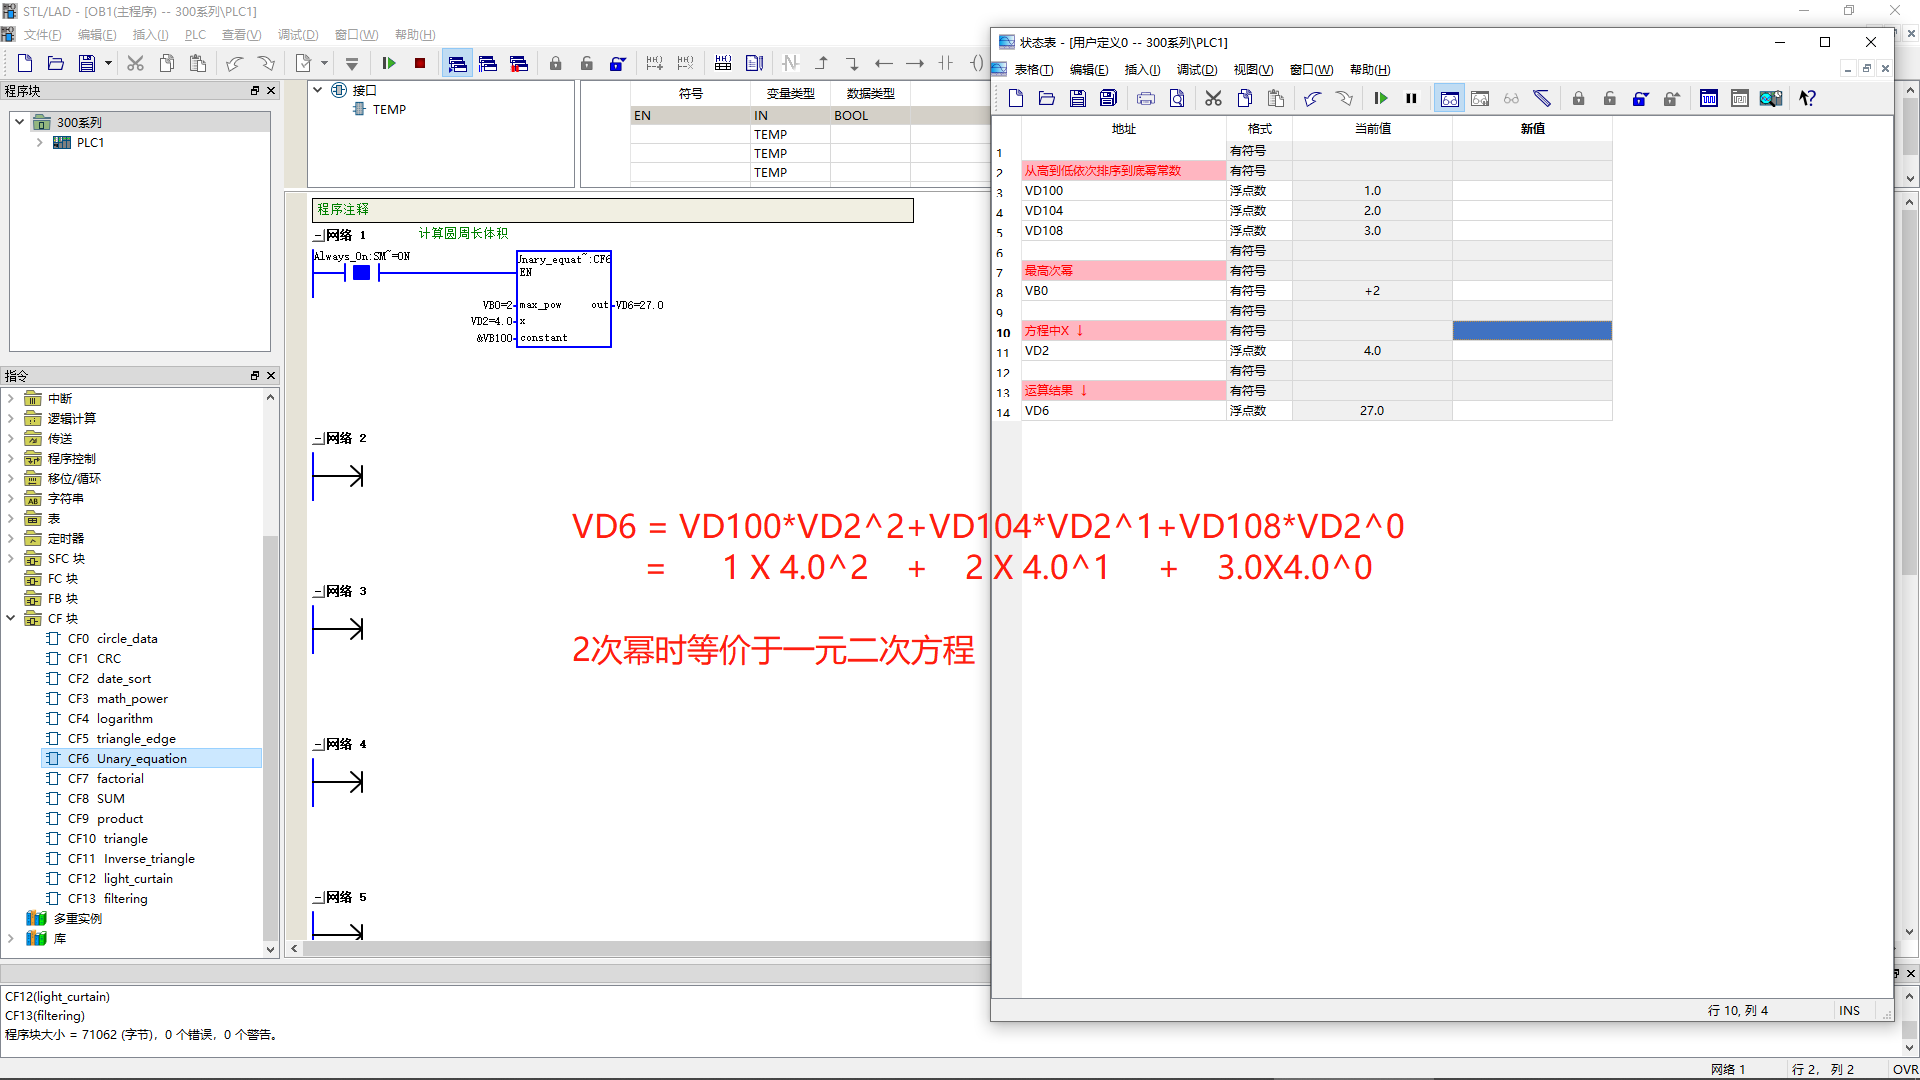
Task: Click undo icon in status table toolbar
Action: [1312, 98]
